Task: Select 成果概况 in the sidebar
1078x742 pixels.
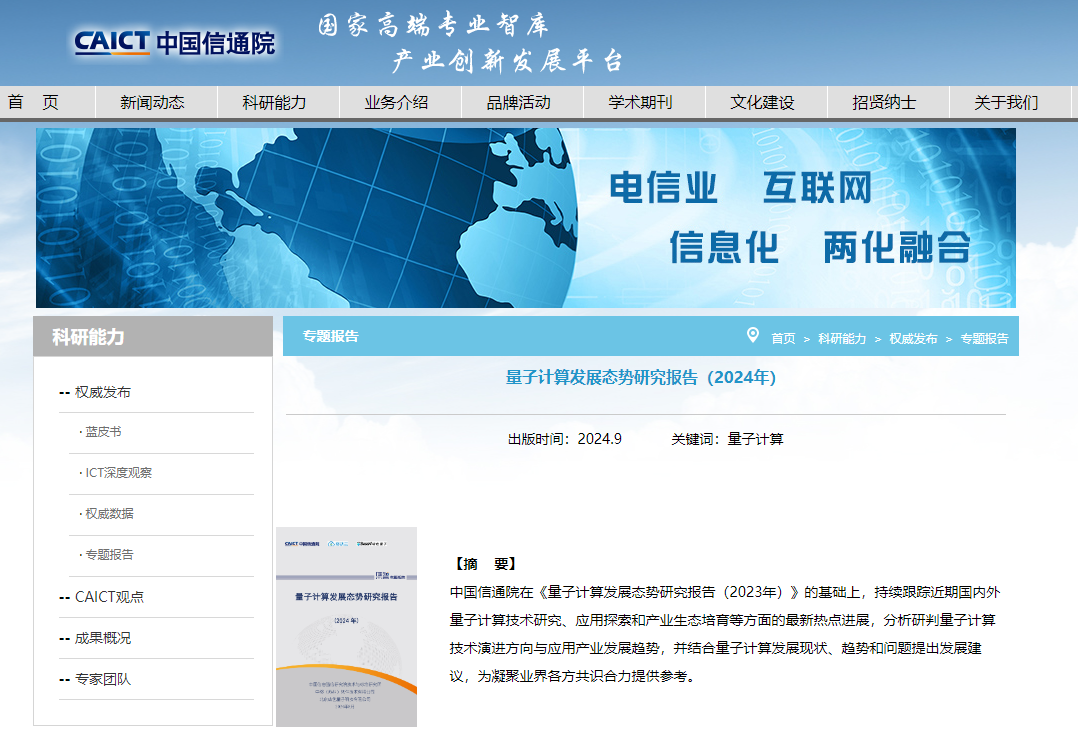Action: [102, 638]
